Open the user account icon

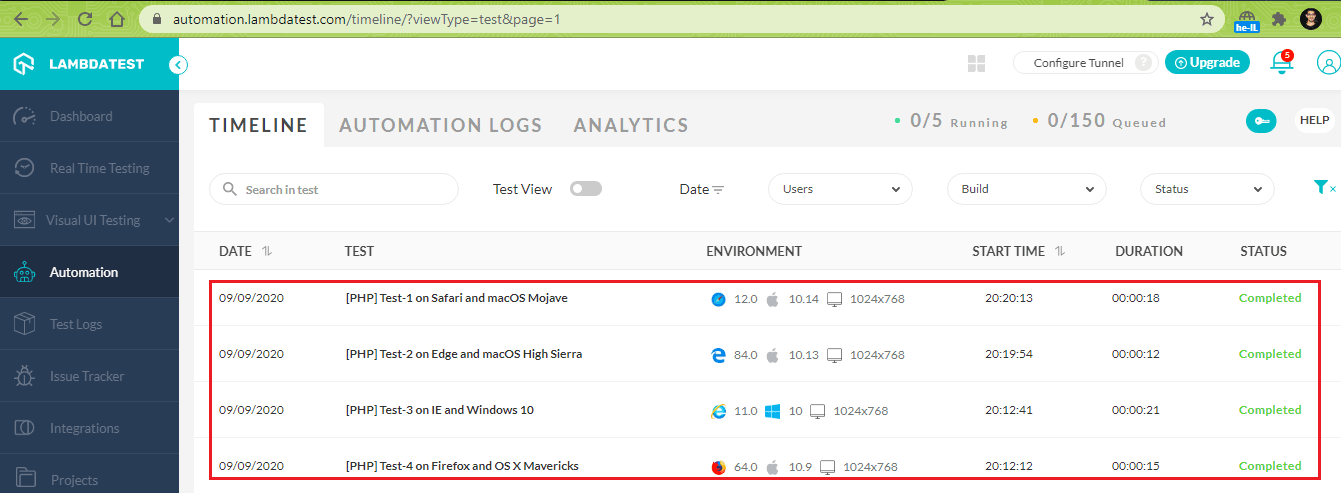pyautogui.click(x=1328, y=64)
